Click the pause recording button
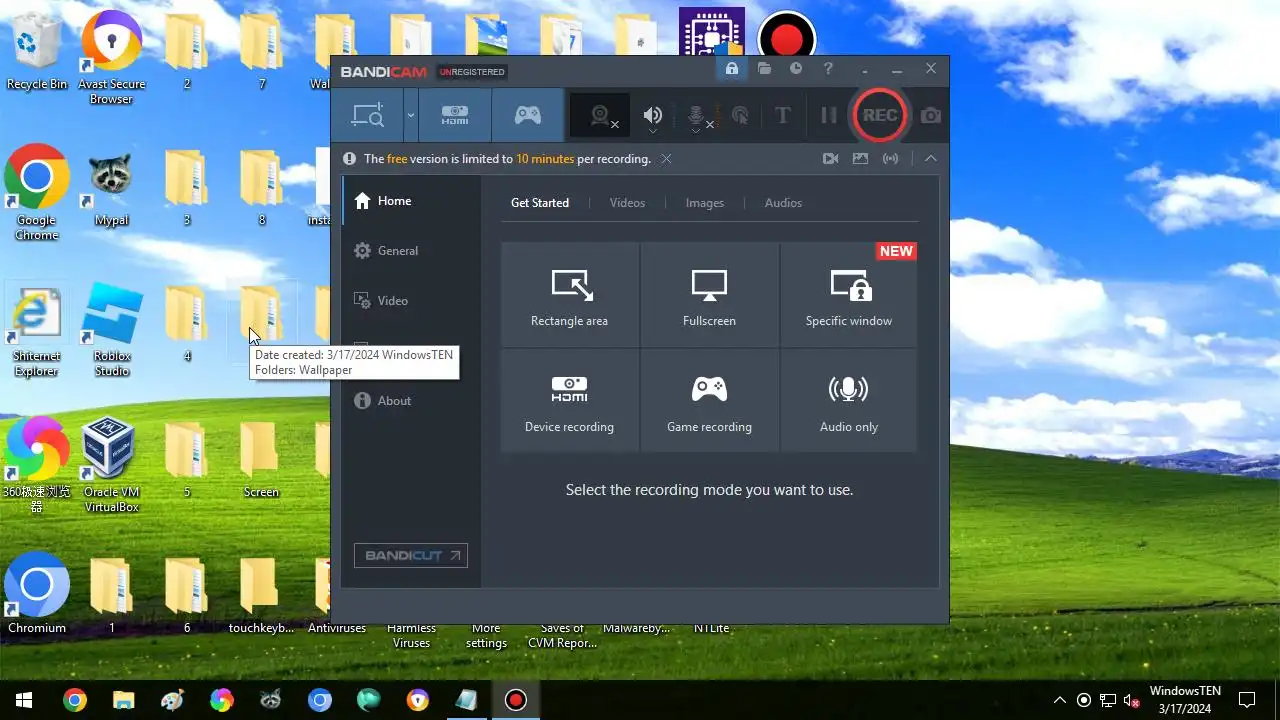 828,115
